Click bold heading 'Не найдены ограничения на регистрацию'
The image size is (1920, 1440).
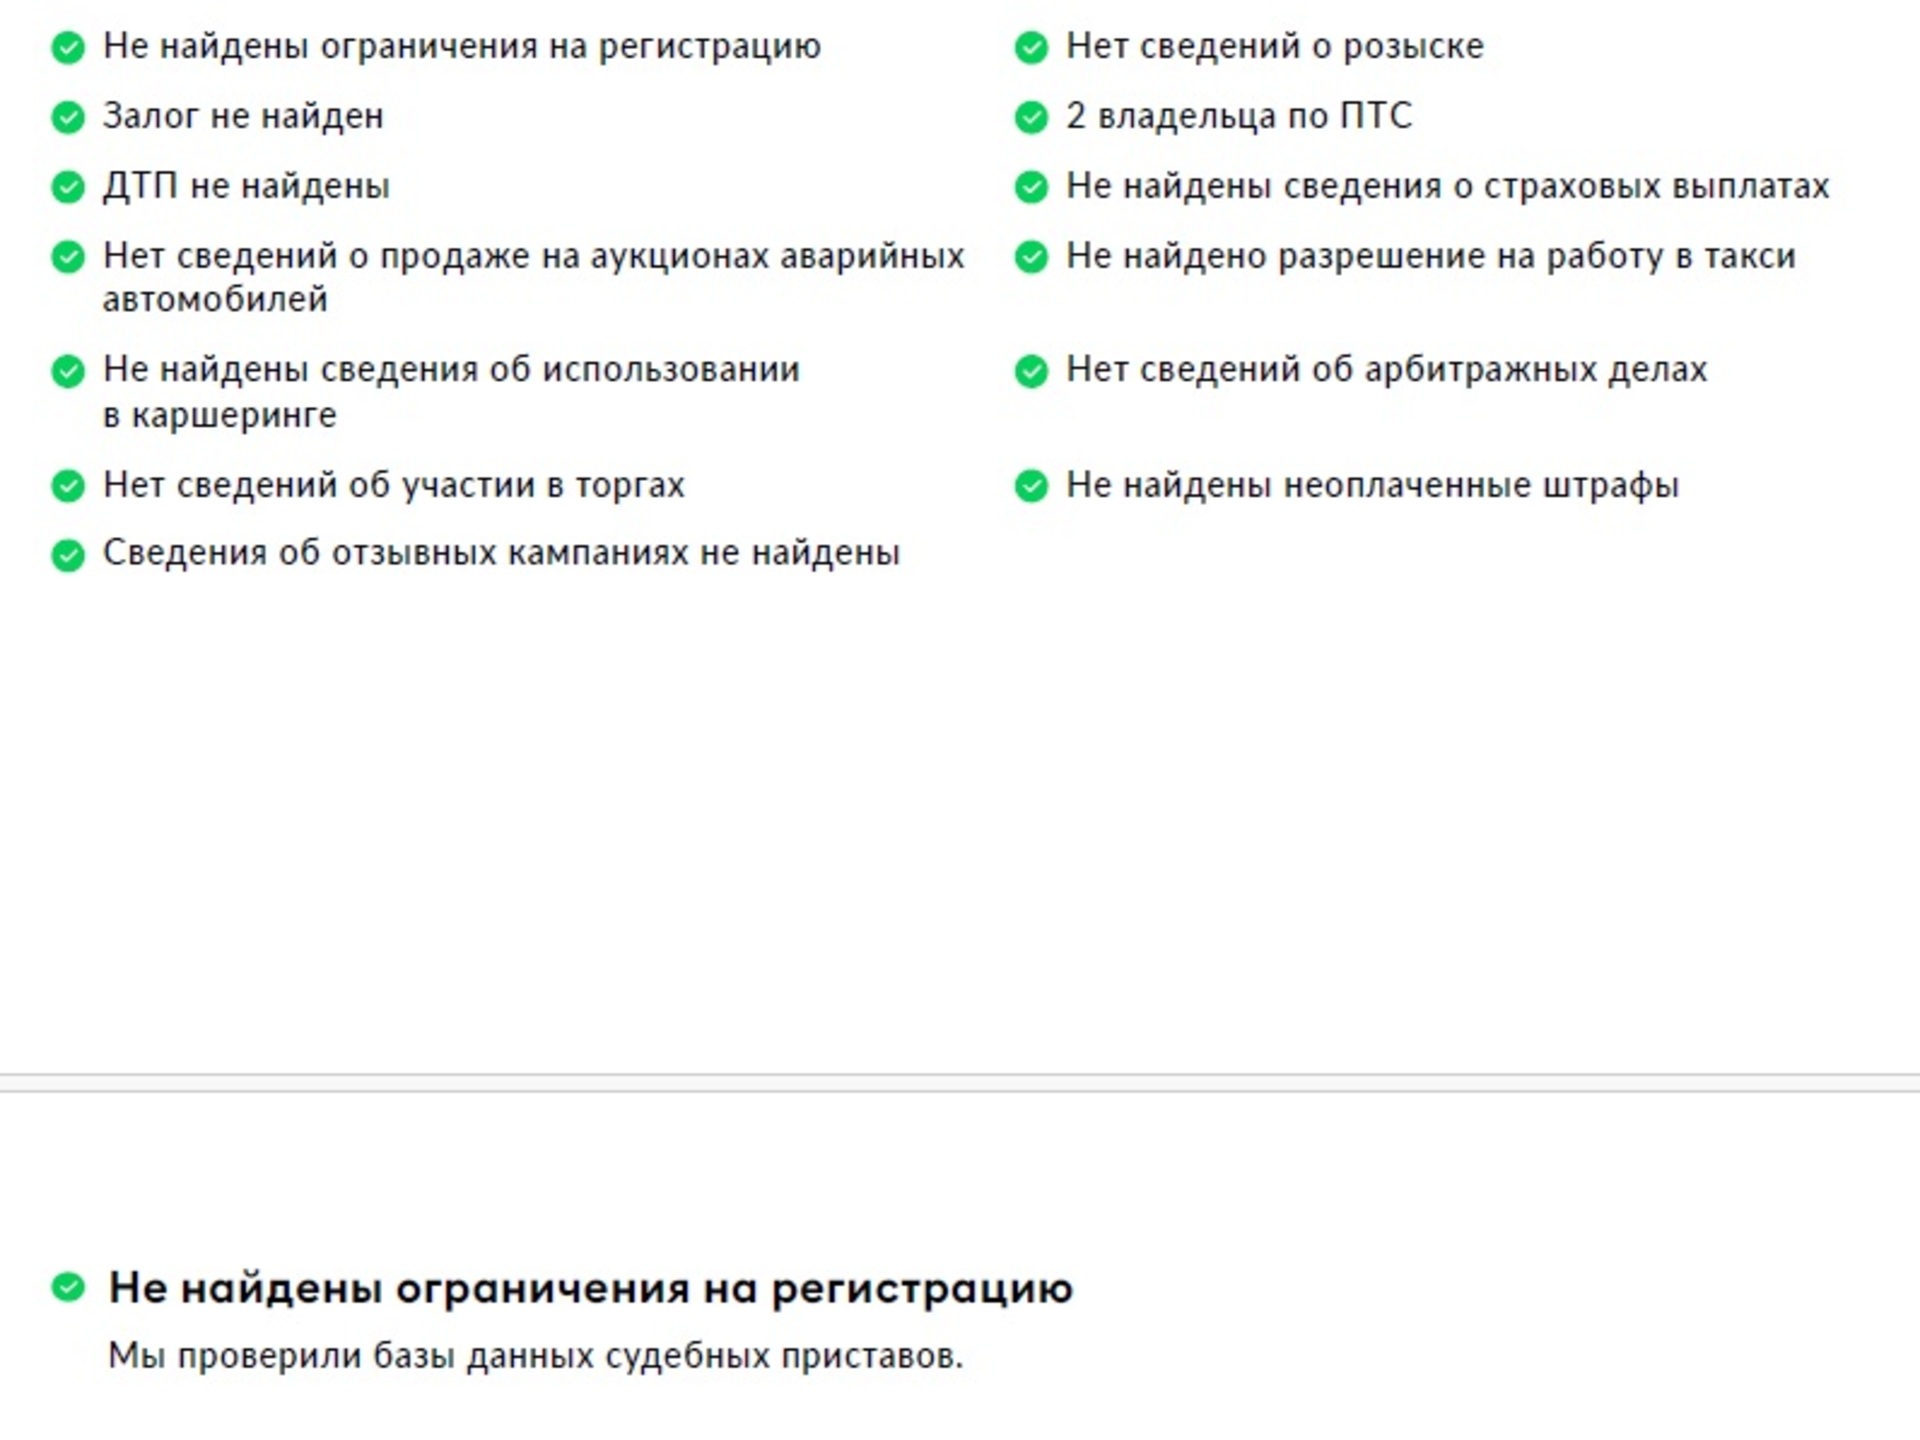(590, 1288)
